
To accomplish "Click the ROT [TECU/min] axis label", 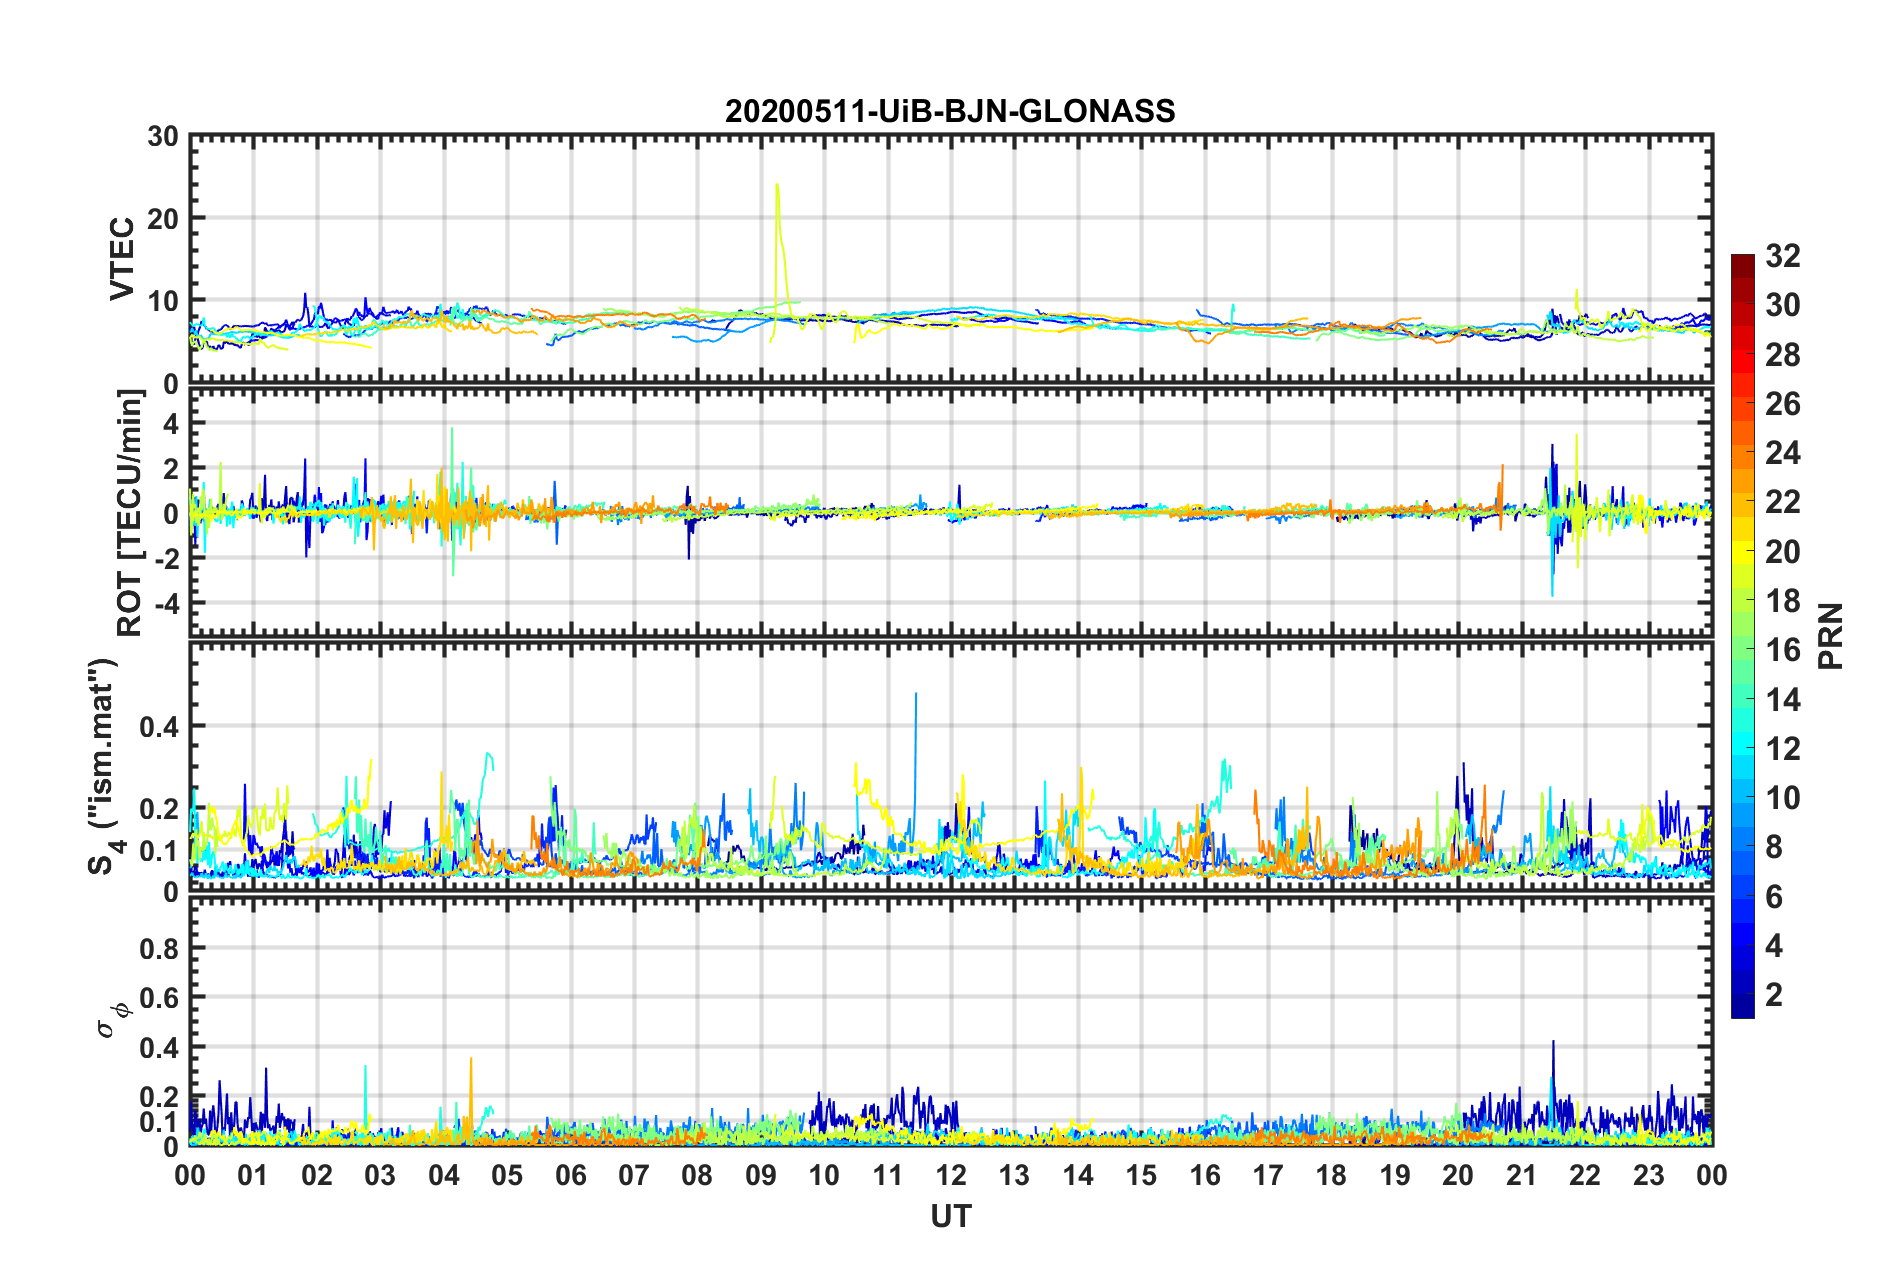I will [130, 513].
